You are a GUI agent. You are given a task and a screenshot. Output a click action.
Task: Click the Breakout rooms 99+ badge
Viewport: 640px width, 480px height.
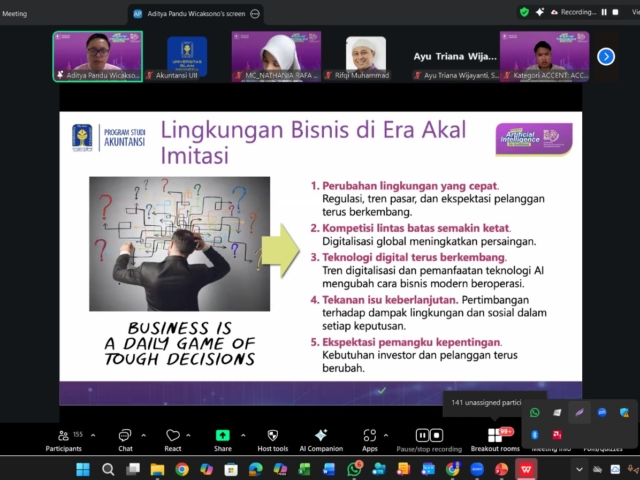pos(506,431)
